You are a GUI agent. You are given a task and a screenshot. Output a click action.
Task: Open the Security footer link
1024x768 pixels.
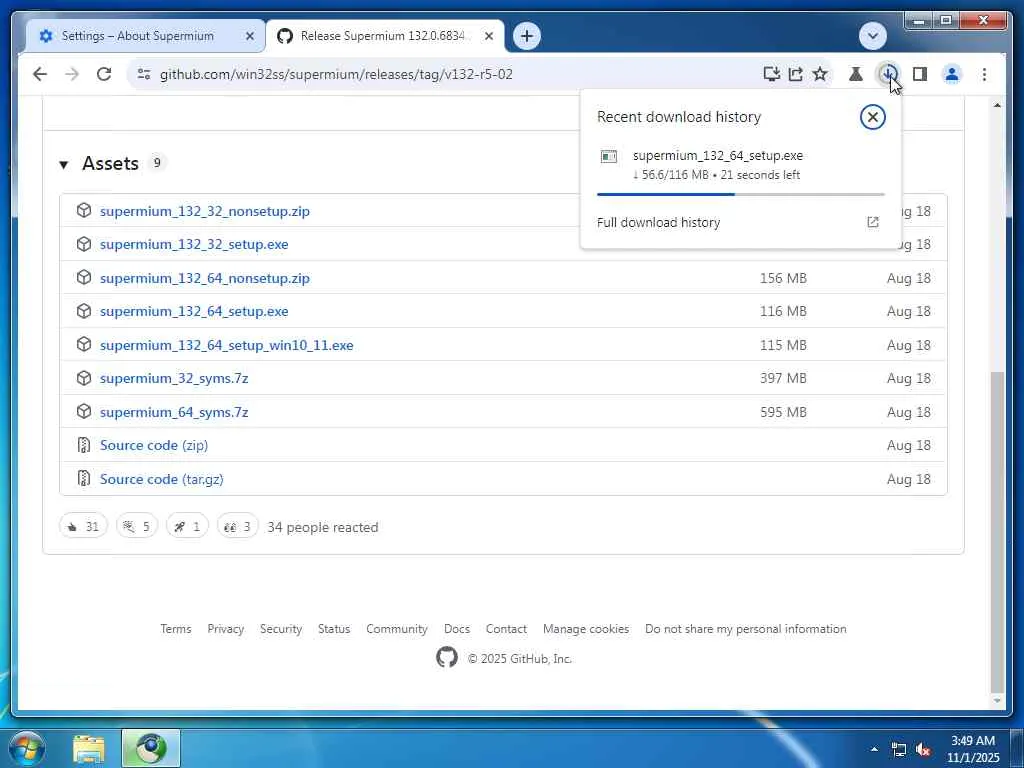tap(281, 629)
